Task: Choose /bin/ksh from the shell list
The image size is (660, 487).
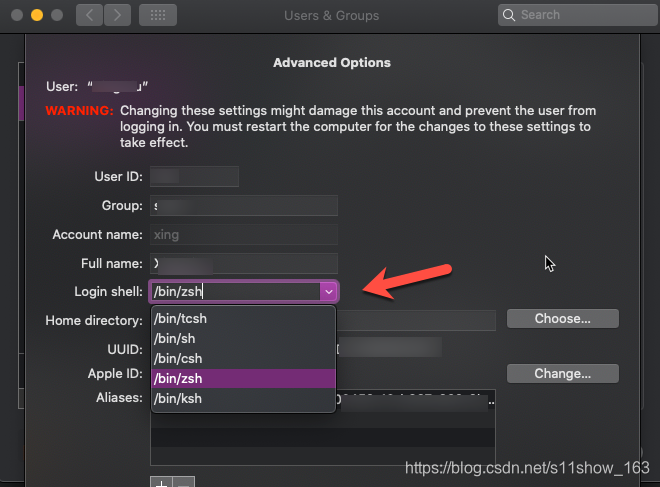Action: coord(243,399)
